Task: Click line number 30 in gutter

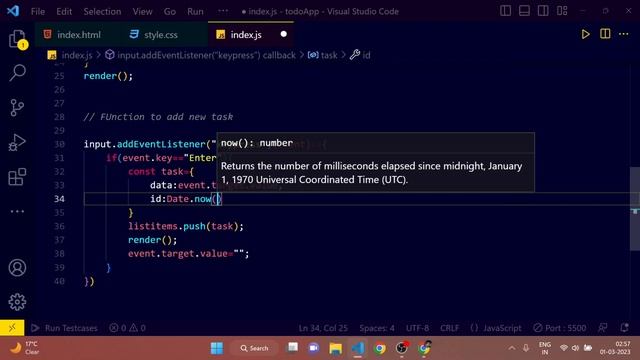Action: pos(59,144)
